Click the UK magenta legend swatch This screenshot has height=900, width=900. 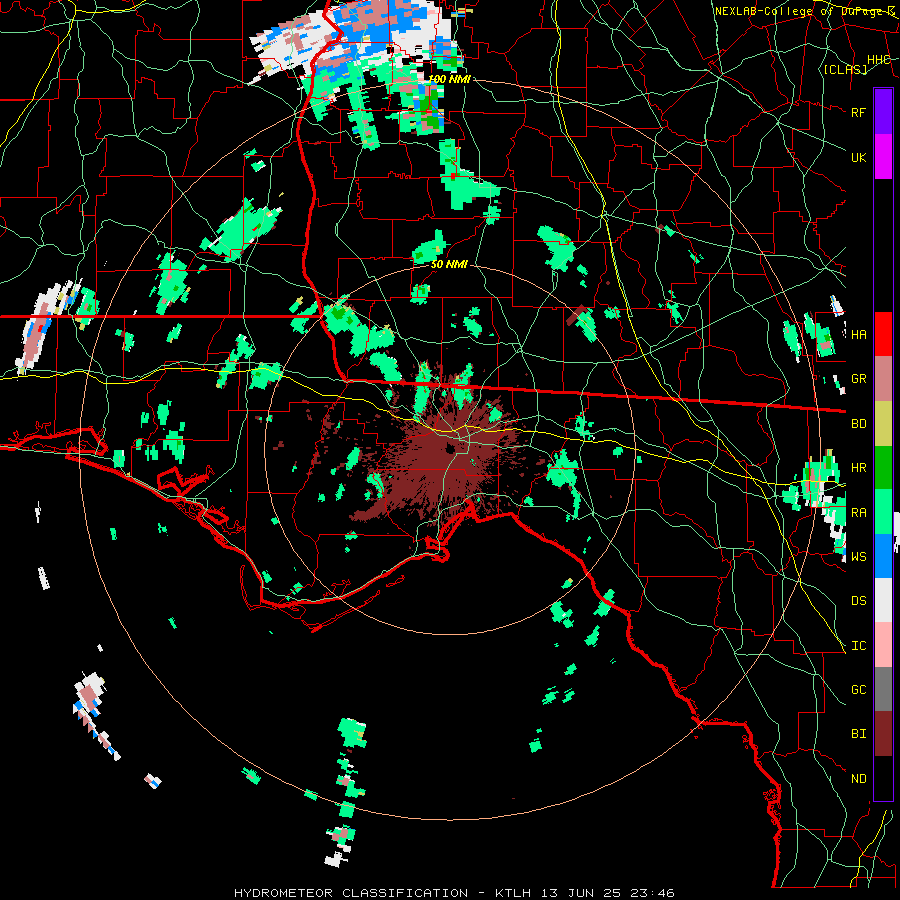[883, 157]
